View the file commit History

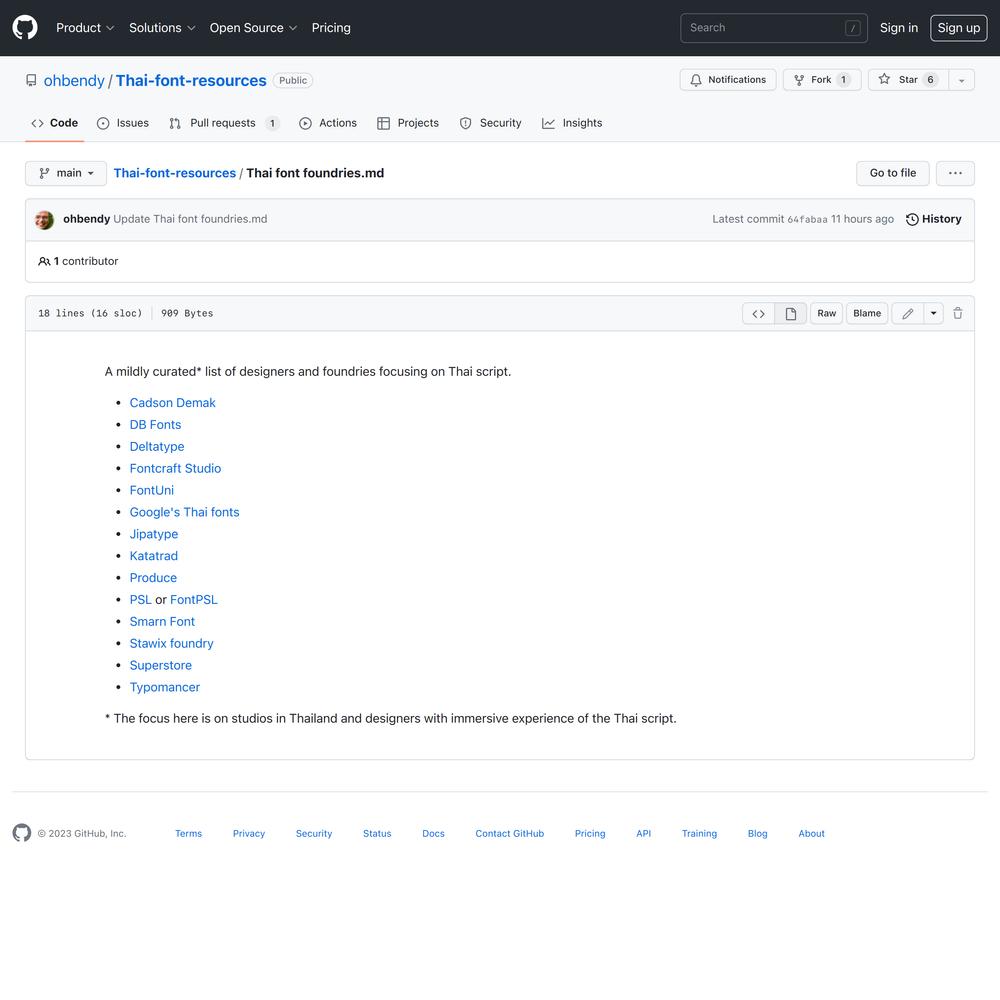click(933, 219)
